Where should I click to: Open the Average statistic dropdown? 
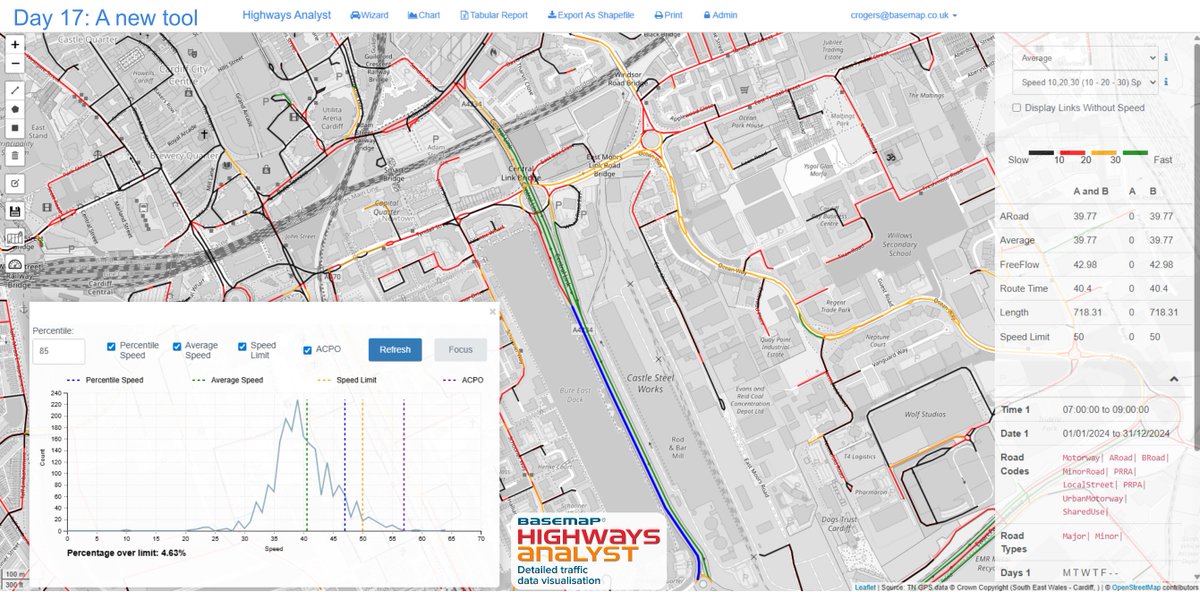tap(1085, 58)
